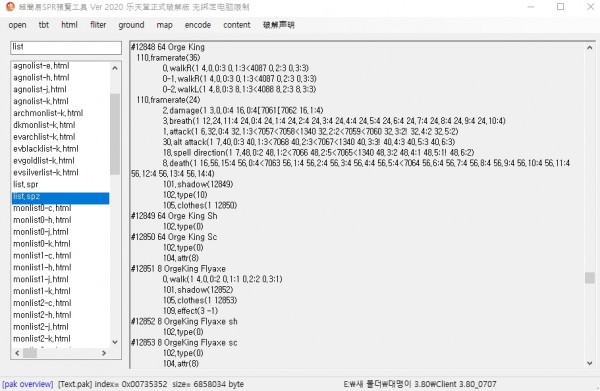Click the '2.damage(' animation line

[x=243, y=111]
